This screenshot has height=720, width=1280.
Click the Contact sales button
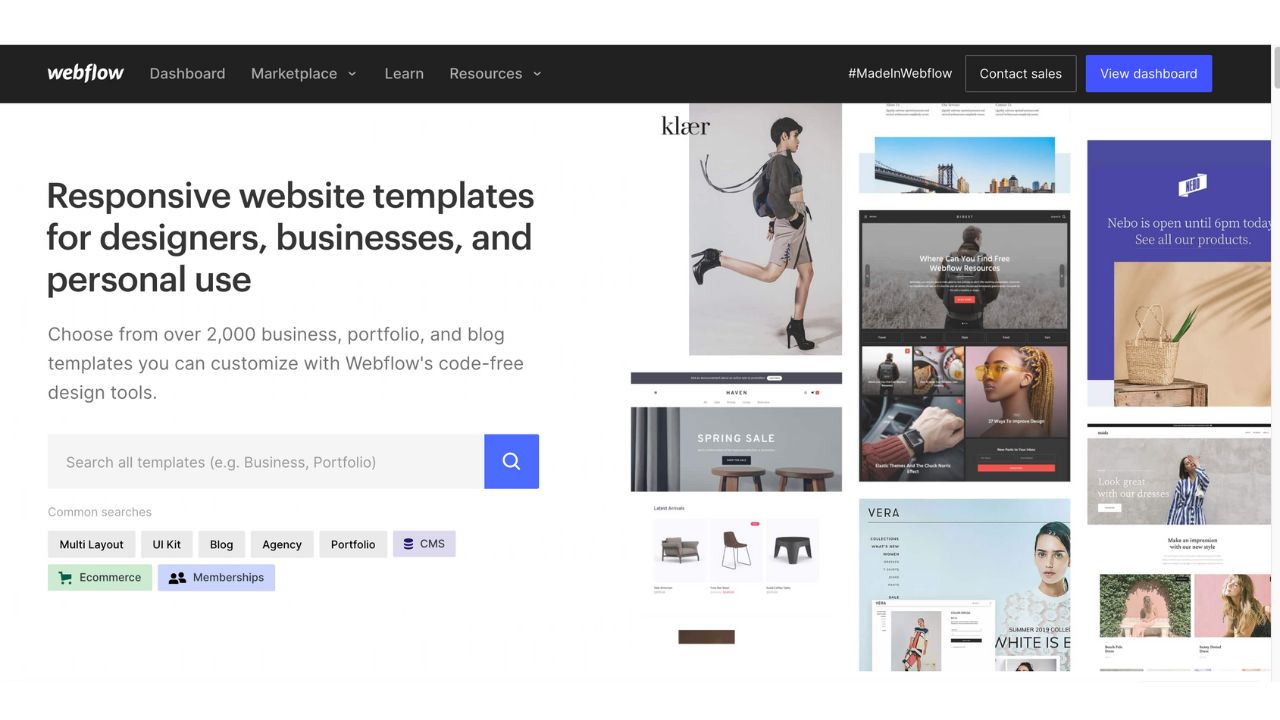[x=1020, y=73]
